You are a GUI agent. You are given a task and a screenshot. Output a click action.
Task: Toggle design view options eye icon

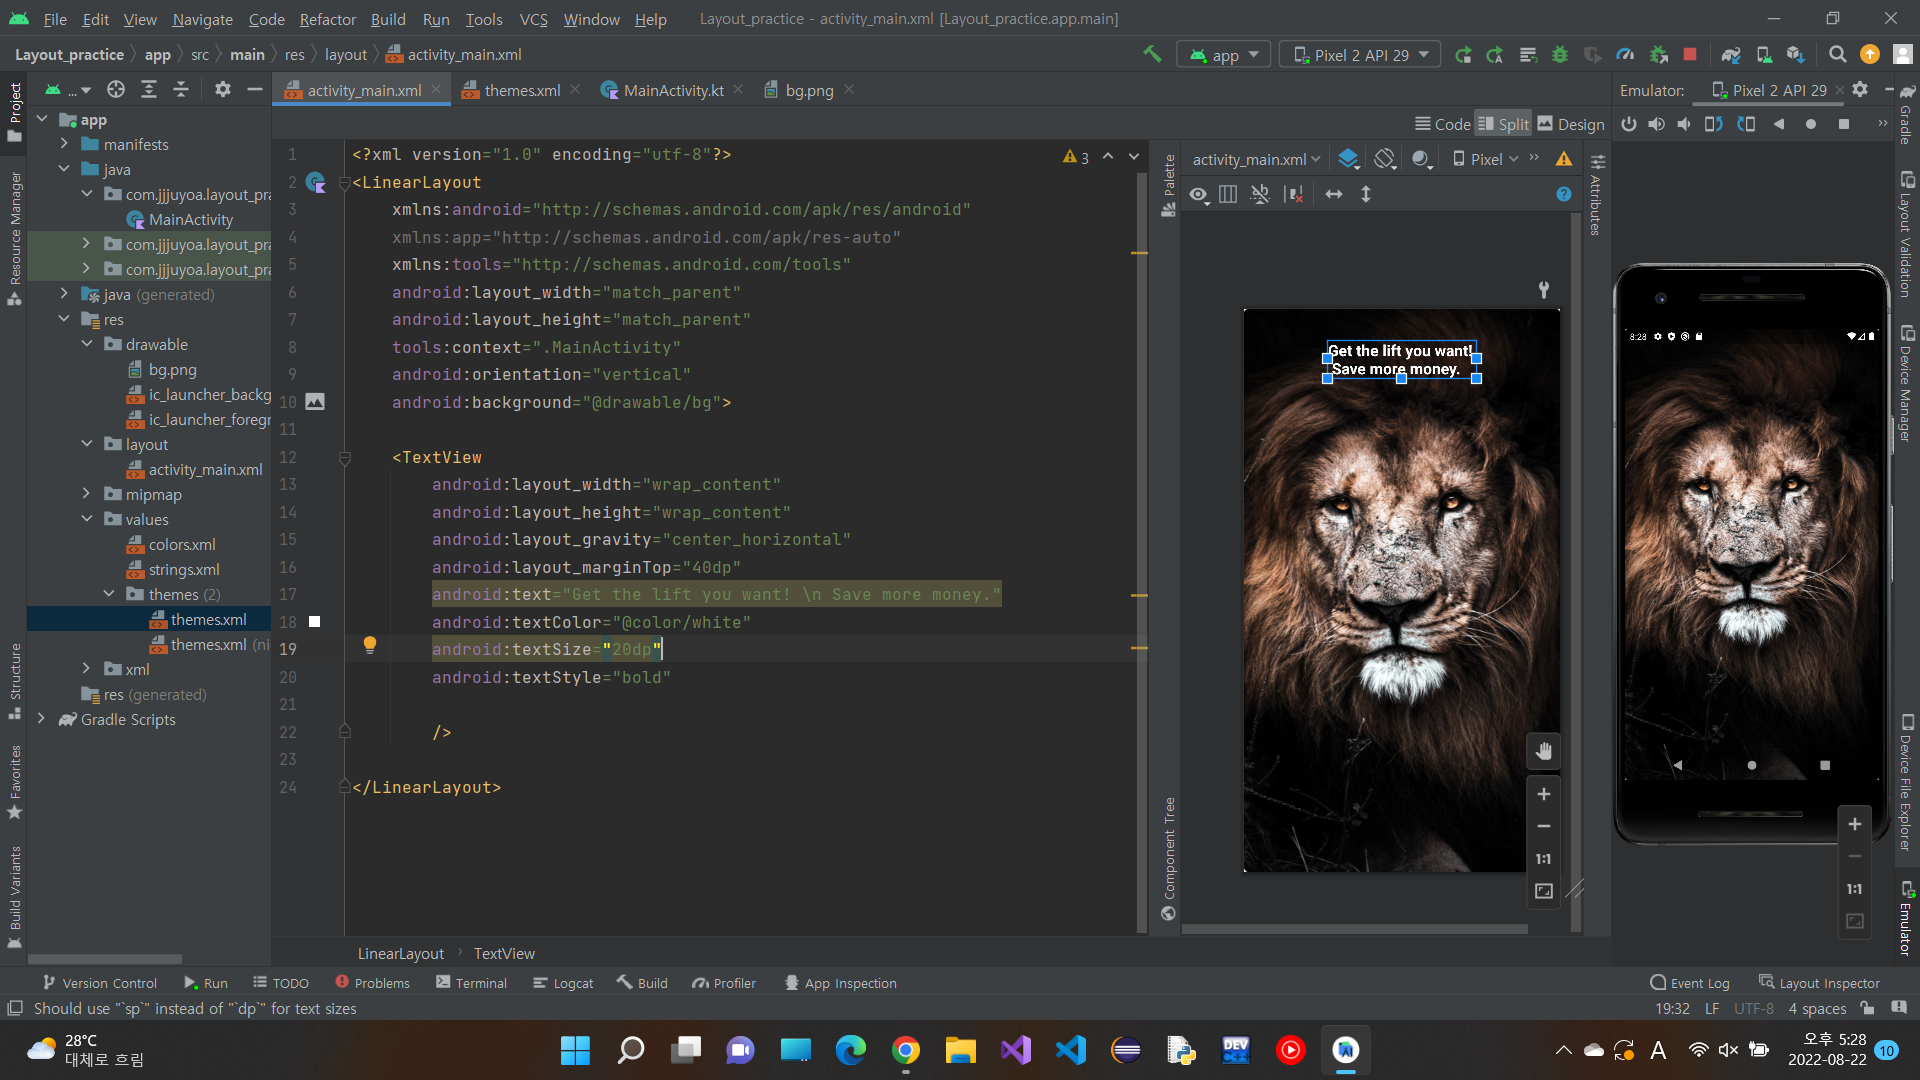coord(1198,194)
